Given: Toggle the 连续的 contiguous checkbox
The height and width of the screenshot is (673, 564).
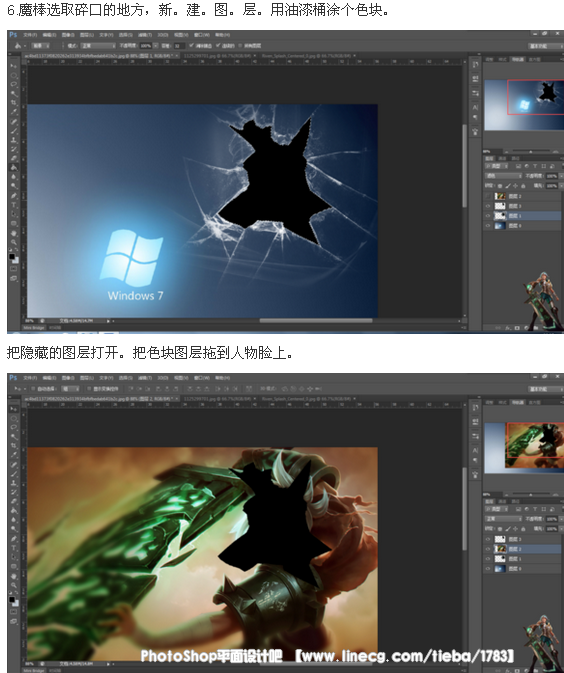Looking at the screenshot, I should [x=218, y=45].
